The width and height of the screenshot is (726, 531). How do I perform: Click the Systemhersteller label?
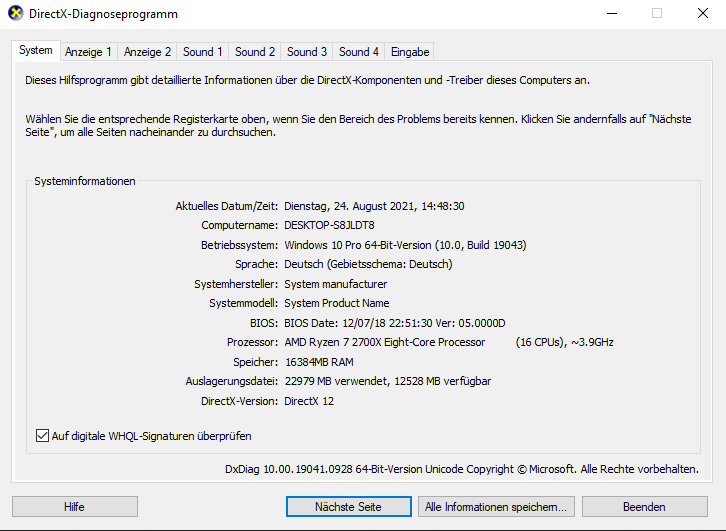[x=236, y=284]
